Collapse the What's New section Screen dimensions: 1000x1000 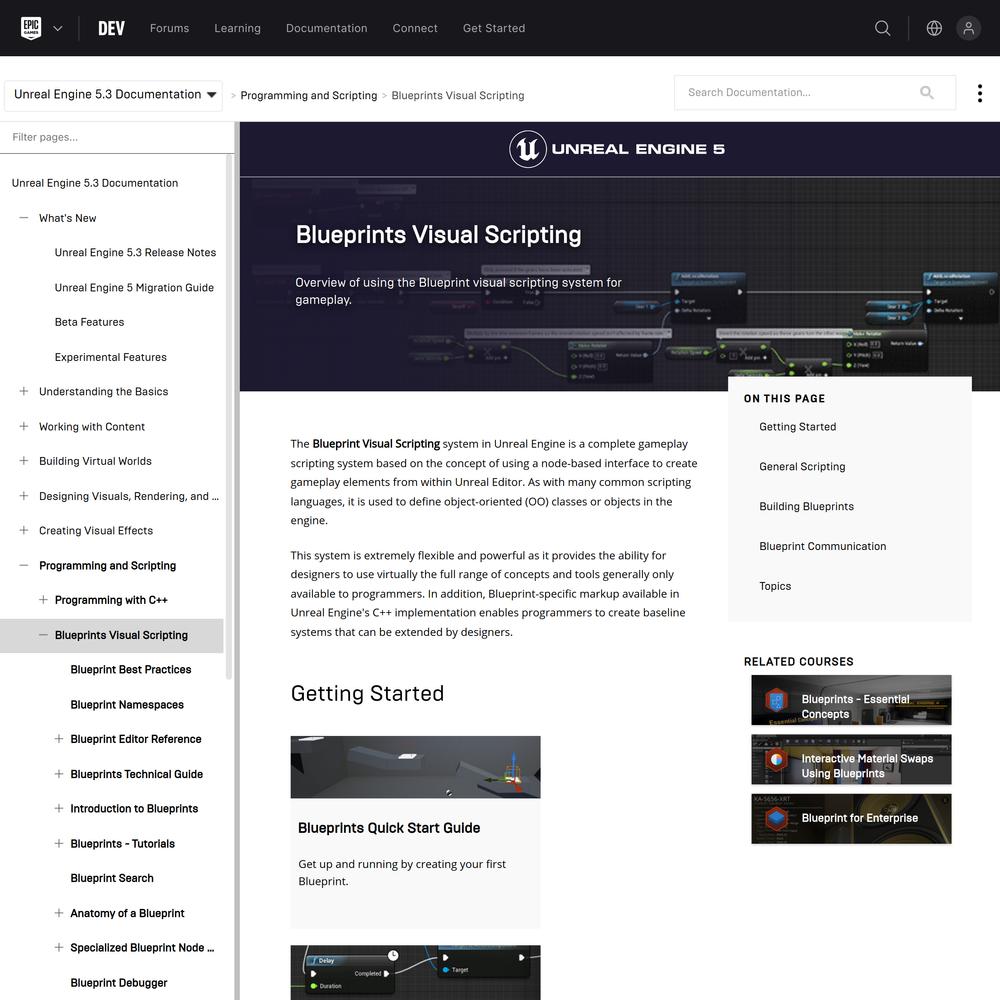[x=24, y=217]
